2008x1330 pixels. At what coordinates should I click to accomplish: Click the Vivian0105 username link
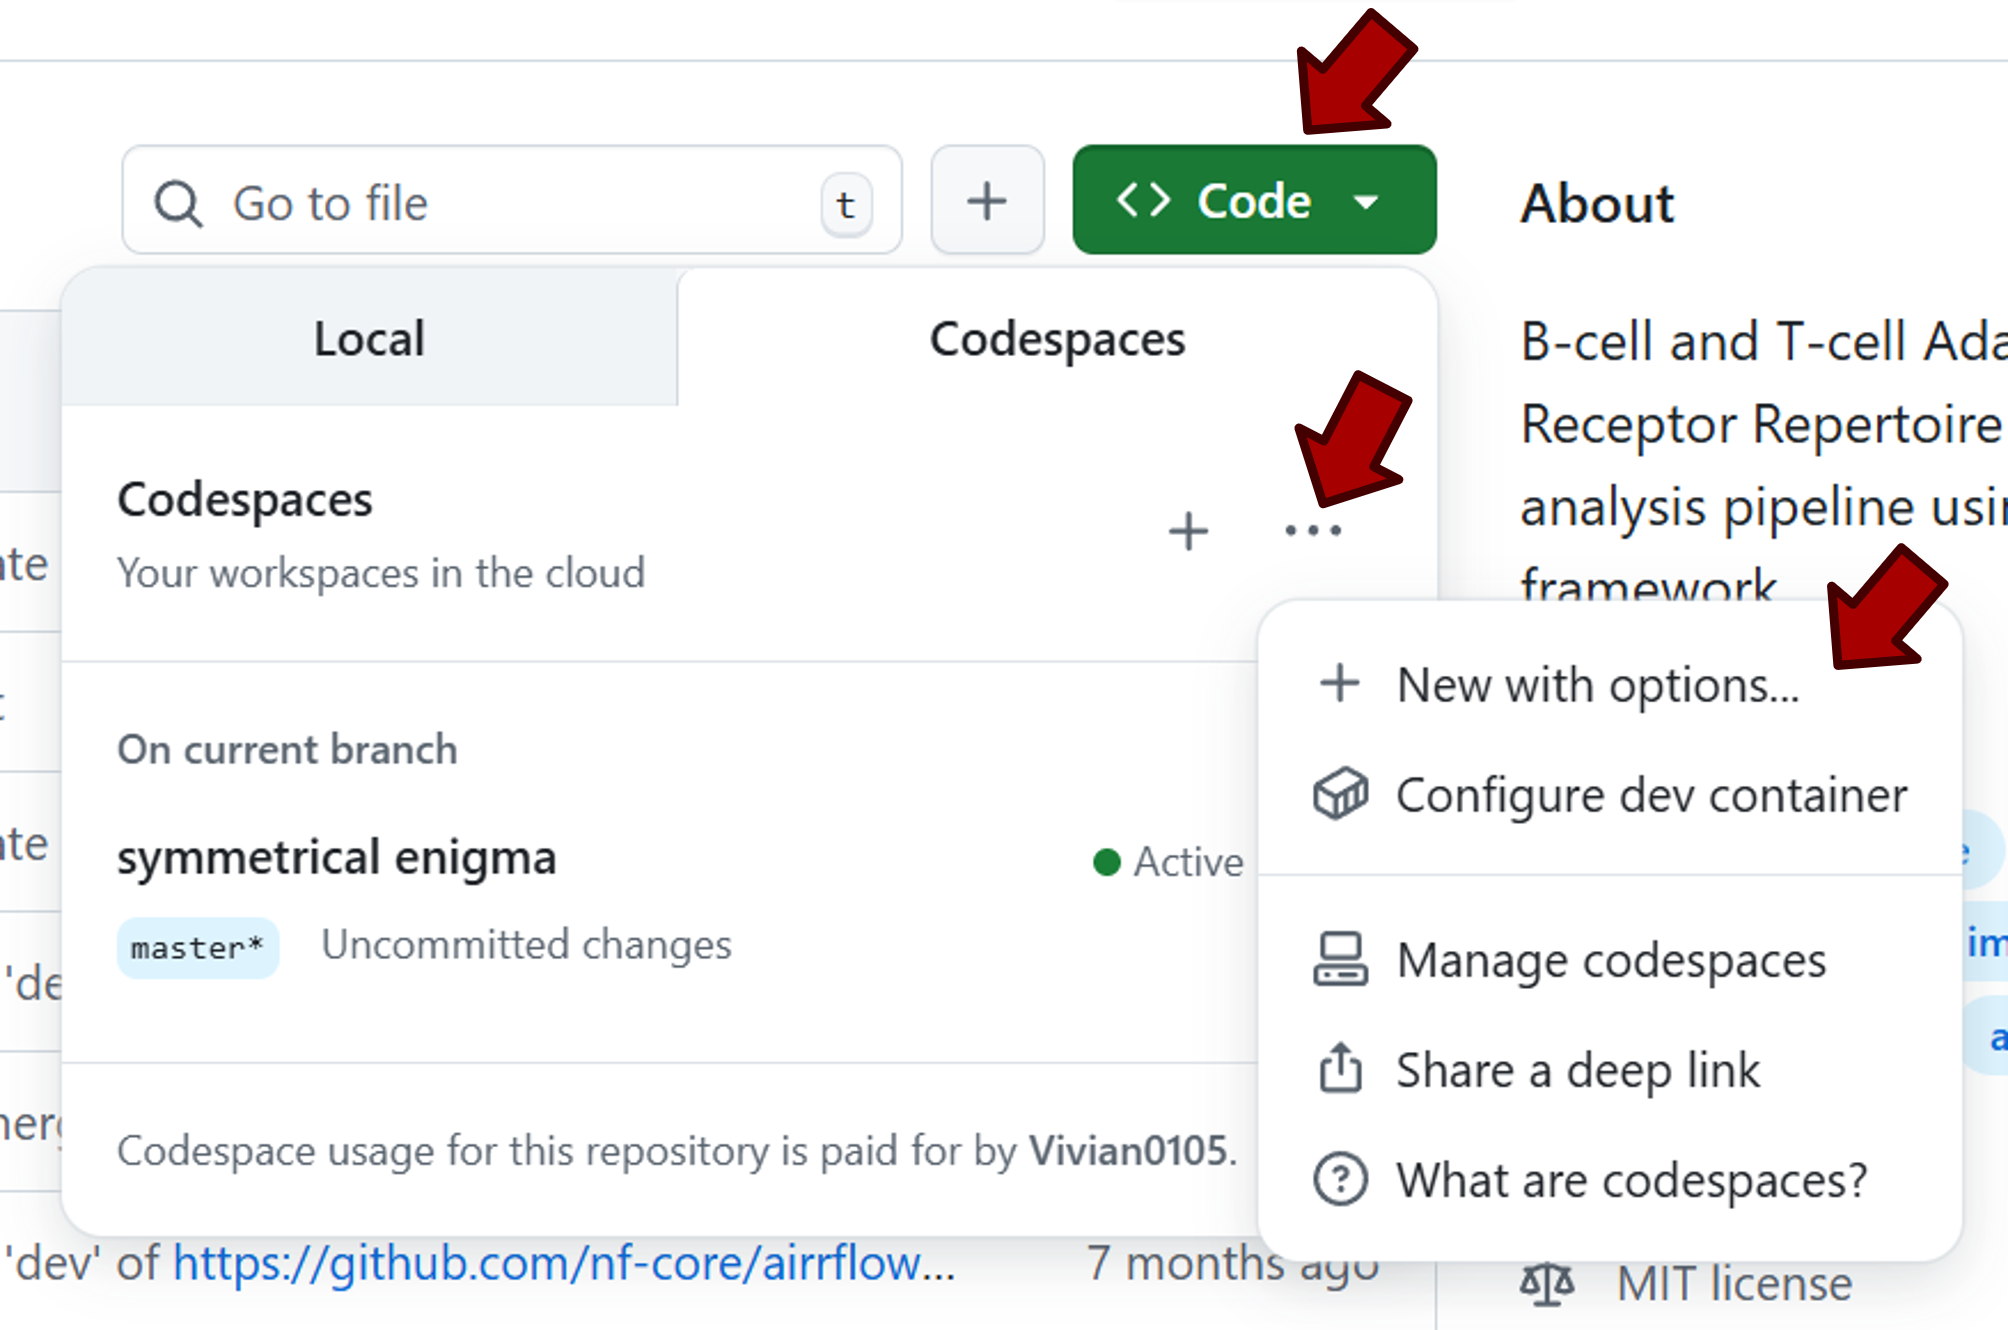pyautogui.click(x=1128, y=1151)
